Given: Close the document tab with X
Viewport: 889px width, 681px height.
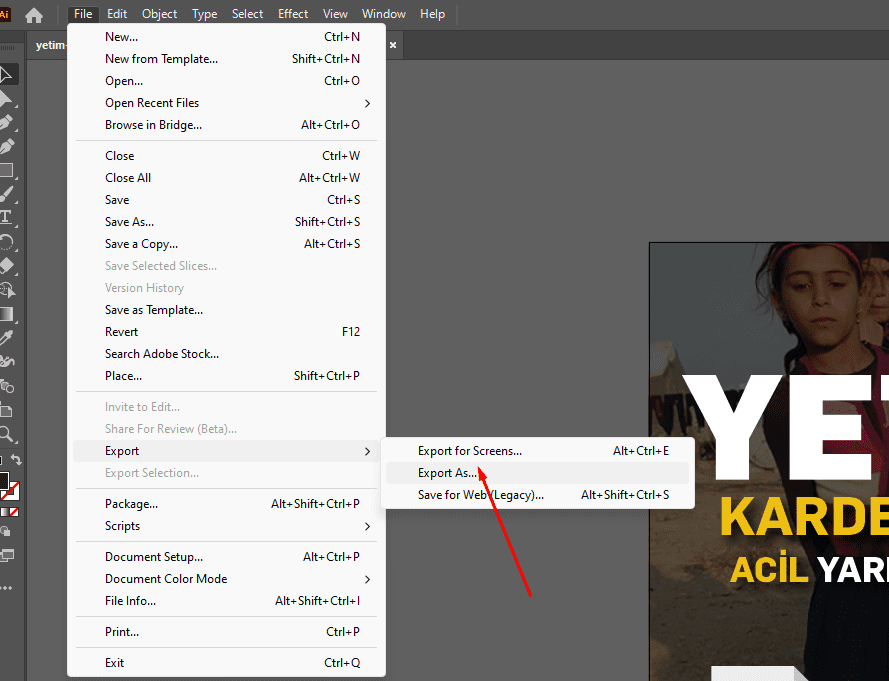Looking at the screenshot, I should pyautogui.click(x=393, y=45).
